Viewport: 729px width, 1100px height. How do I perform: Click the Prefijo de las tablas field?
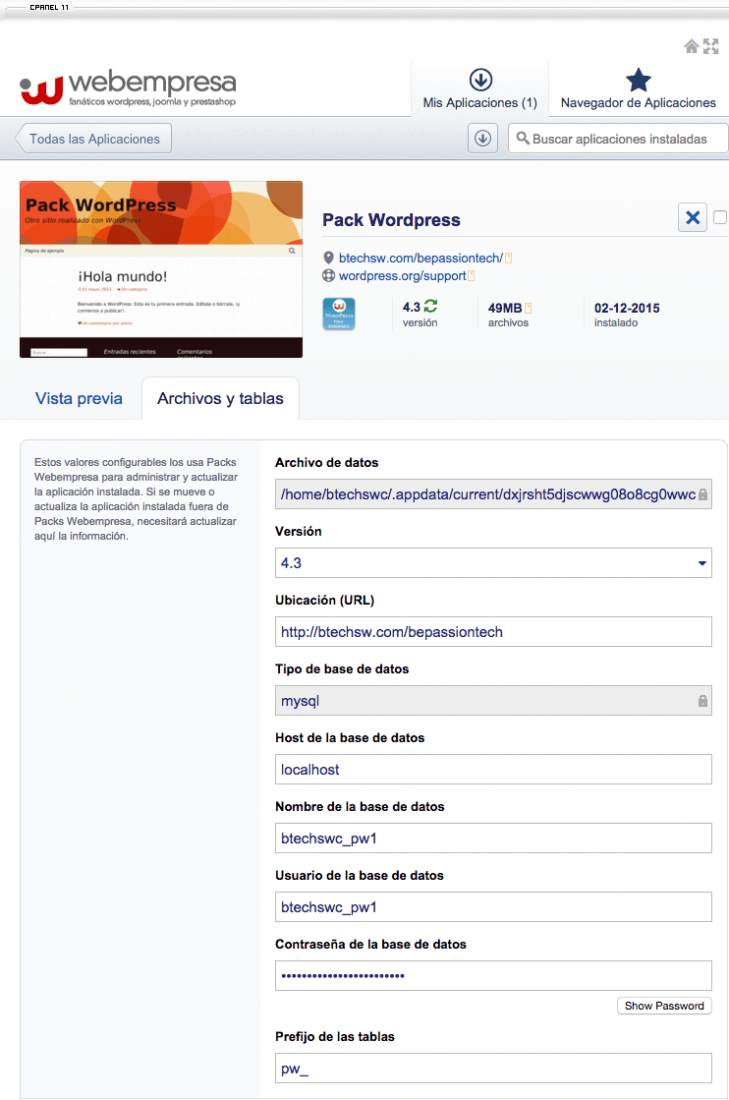pos(493,1068)
